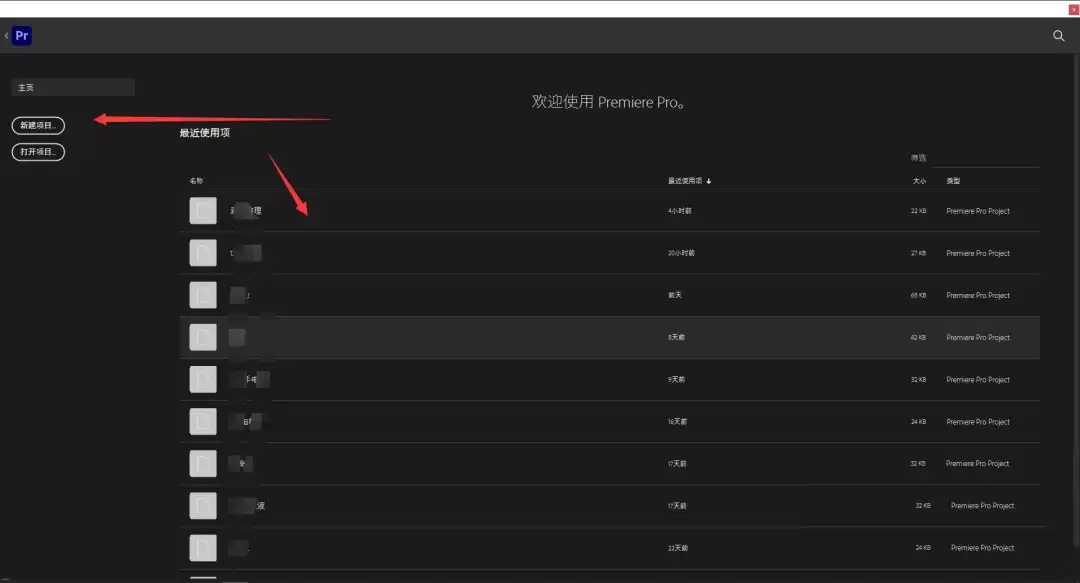This screenshot has height=583, width=1080.
Task: Select the 主页 (Home) tab
Action: [73, 88]
